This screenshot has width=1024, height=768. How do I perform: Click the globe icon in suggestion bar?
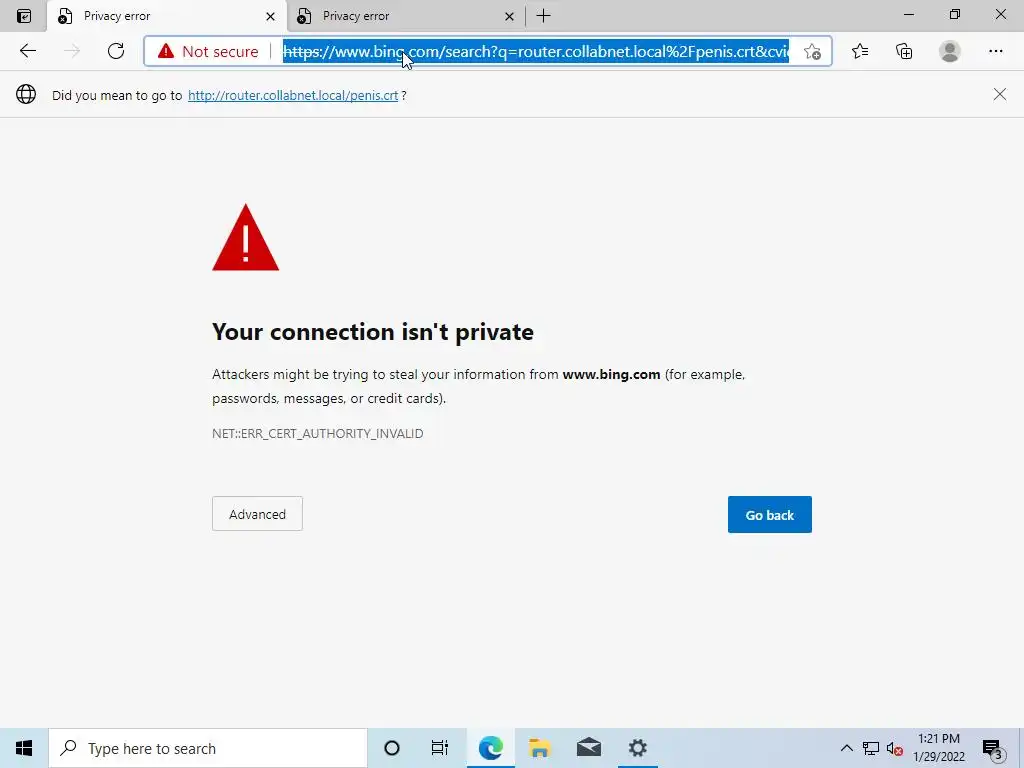[26, 95]
